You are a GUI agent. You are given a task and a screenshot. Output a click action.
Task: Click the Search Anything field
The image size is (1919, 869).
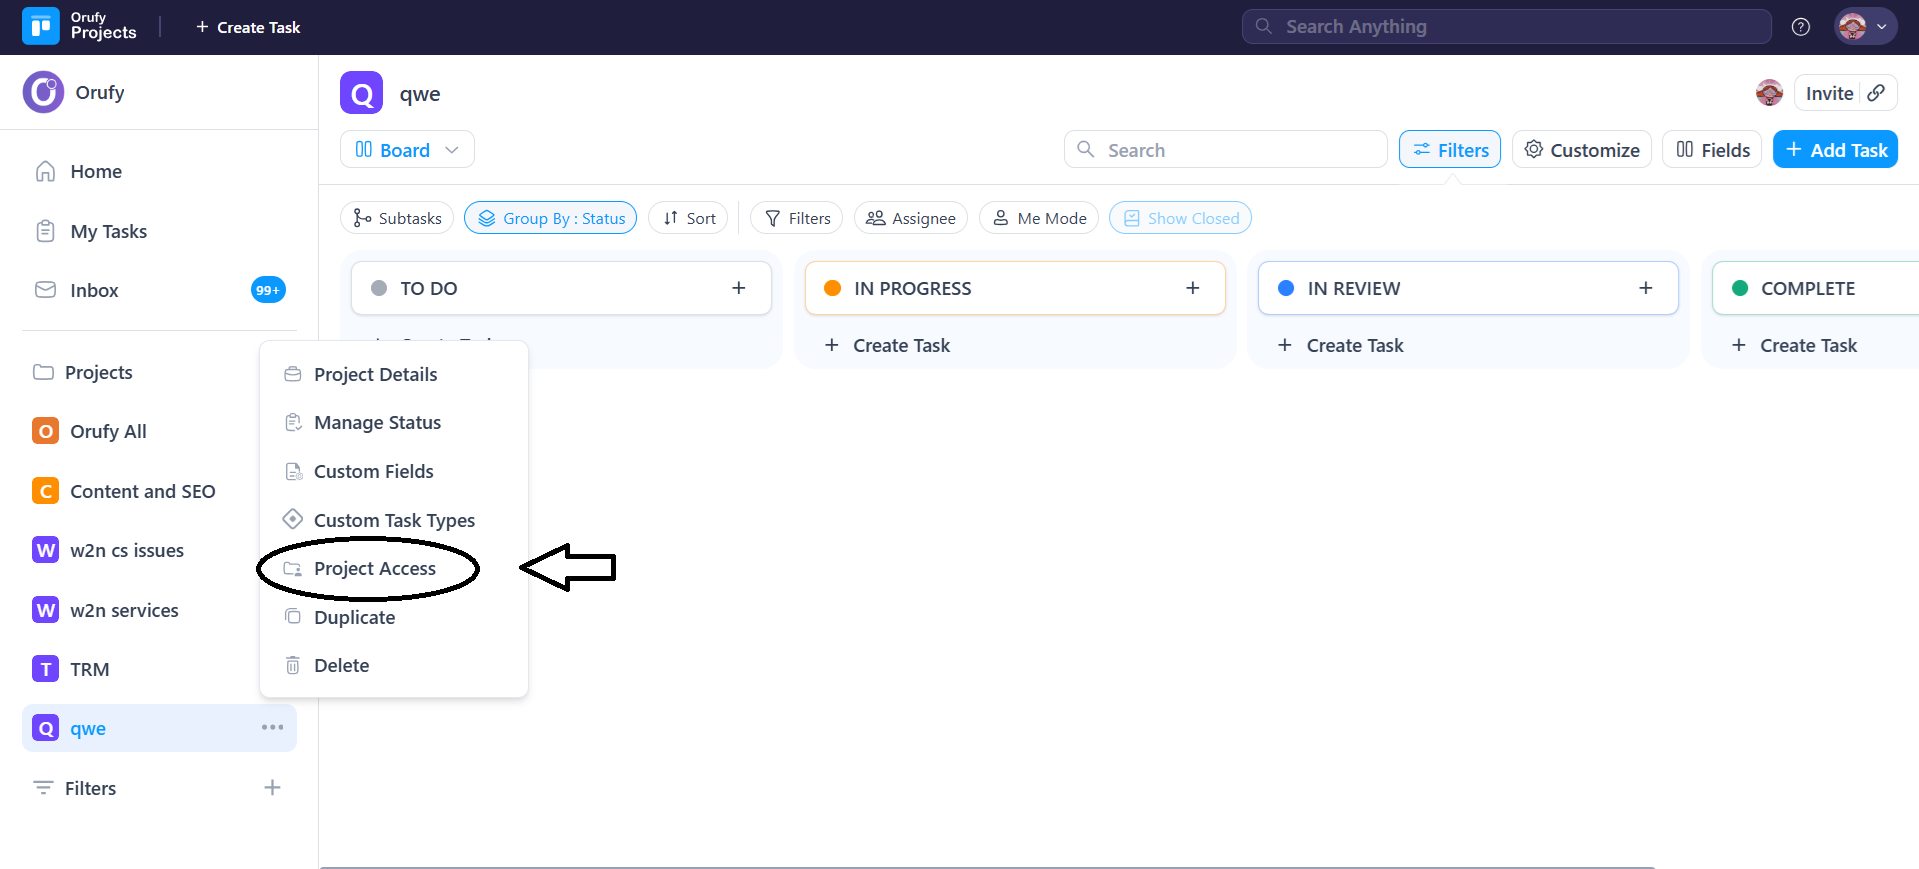1506,27
